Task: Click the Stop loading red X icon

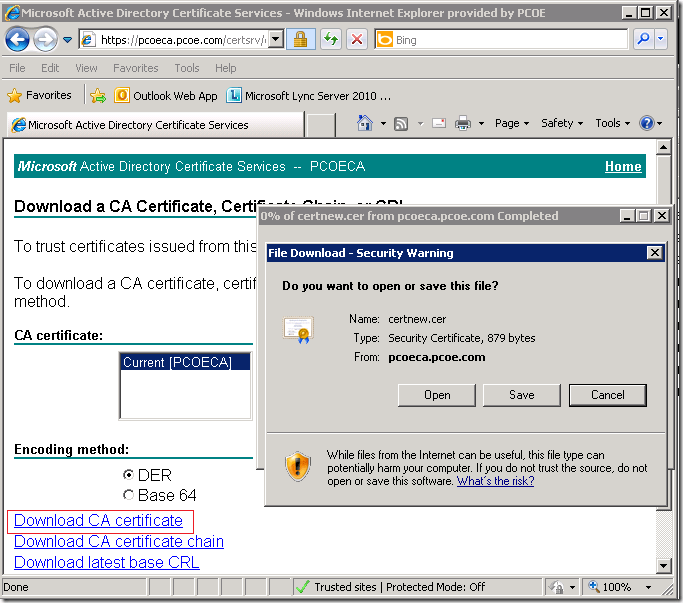Action: click(x=357, y=40)
